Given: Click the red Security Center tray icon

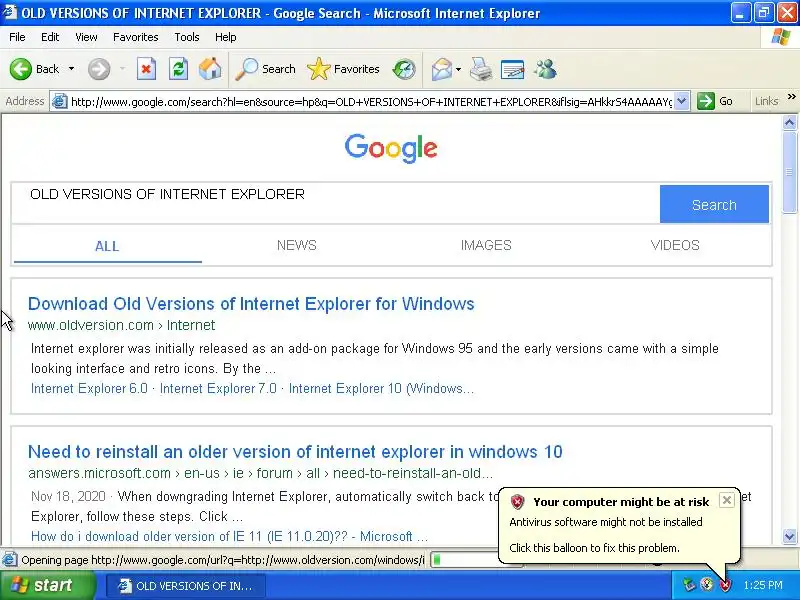Looking at the screenshot, I should tap(725, 585).
